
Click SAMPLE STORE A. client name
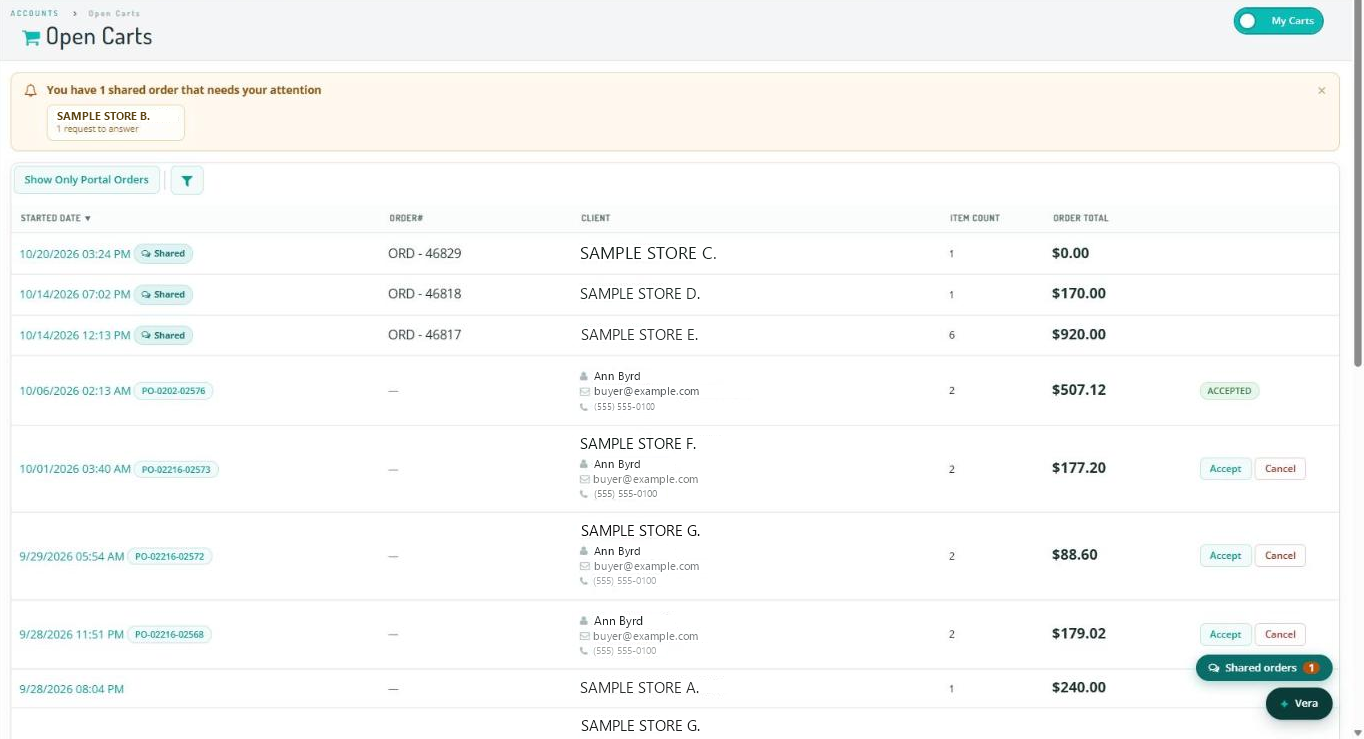pyautogui.click(x=639, y=688)
